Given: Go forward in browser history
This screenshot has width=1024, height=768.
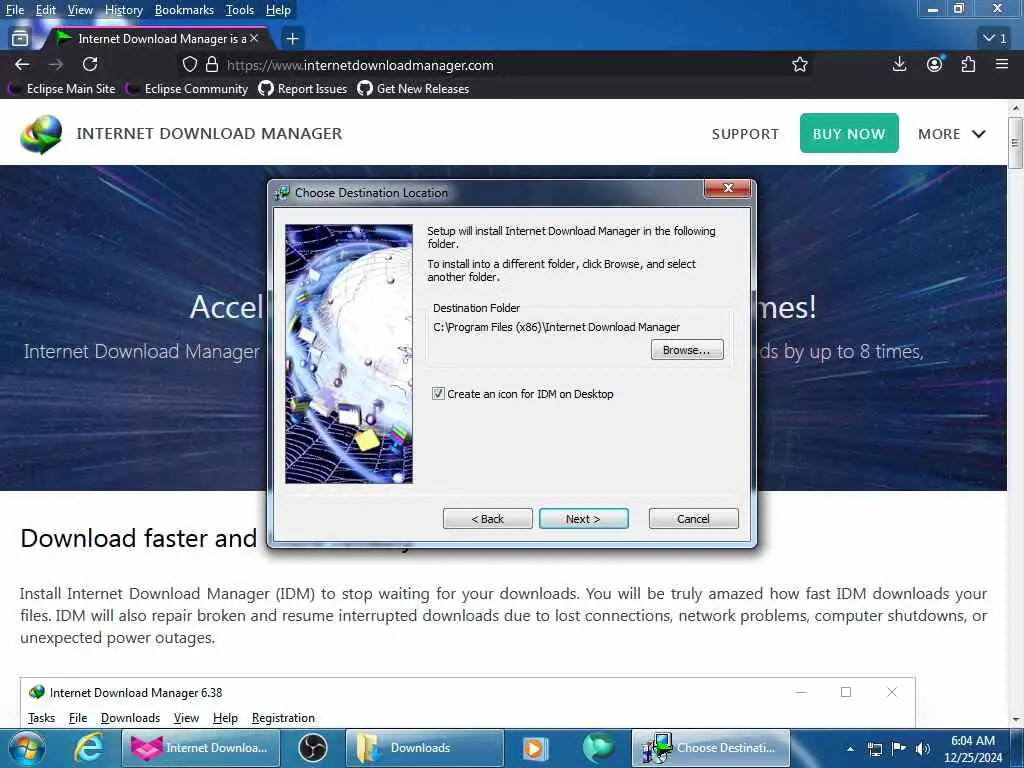Looking at the screenshot, I should coord(56,65).
